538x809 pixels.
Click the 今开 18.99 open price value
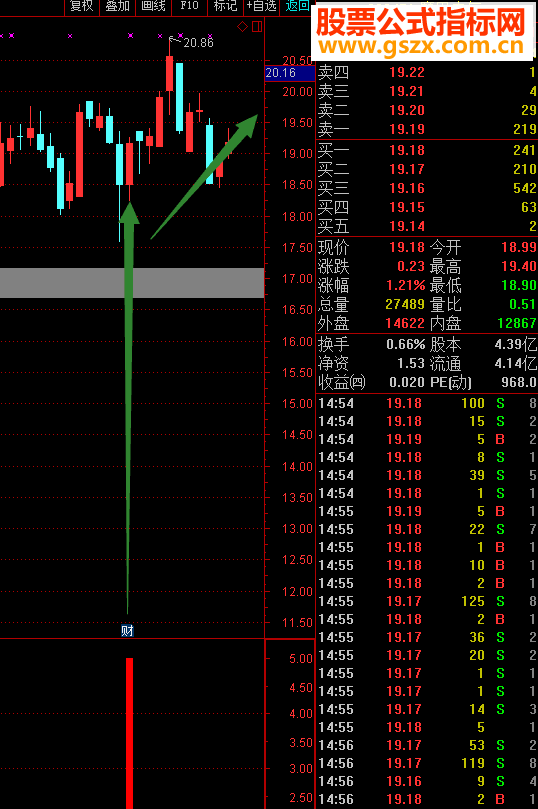519,248
